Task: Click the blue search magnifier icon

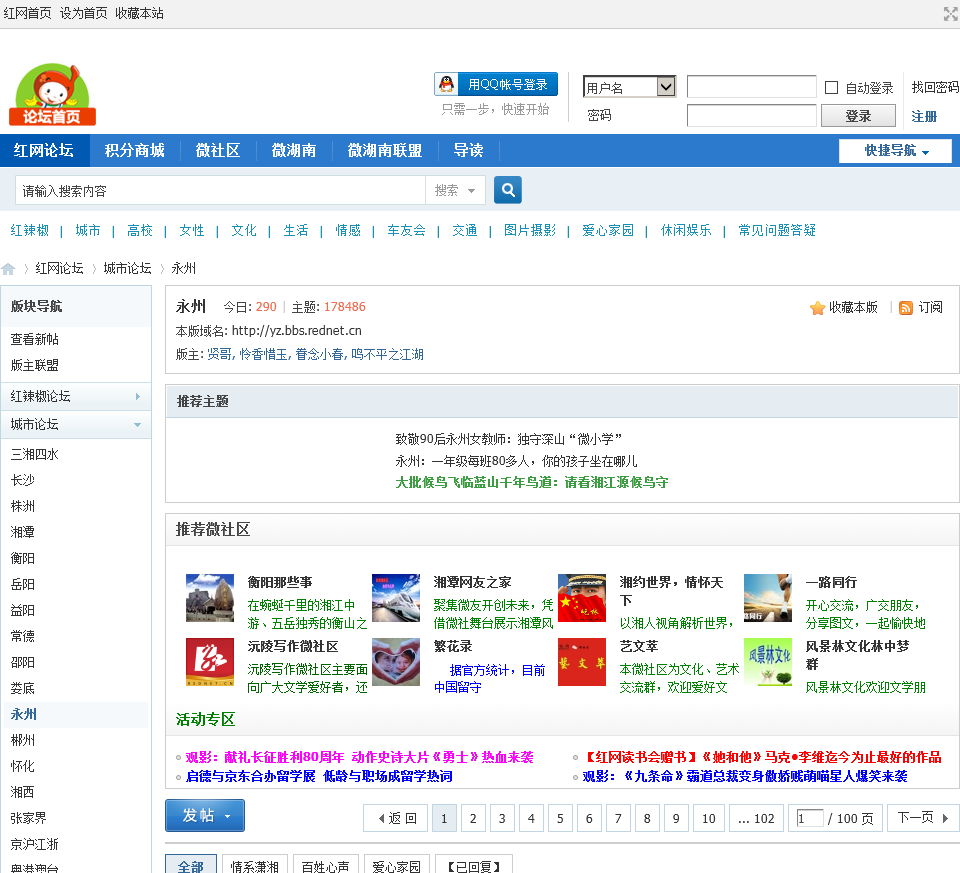Action: coord(508,190)
